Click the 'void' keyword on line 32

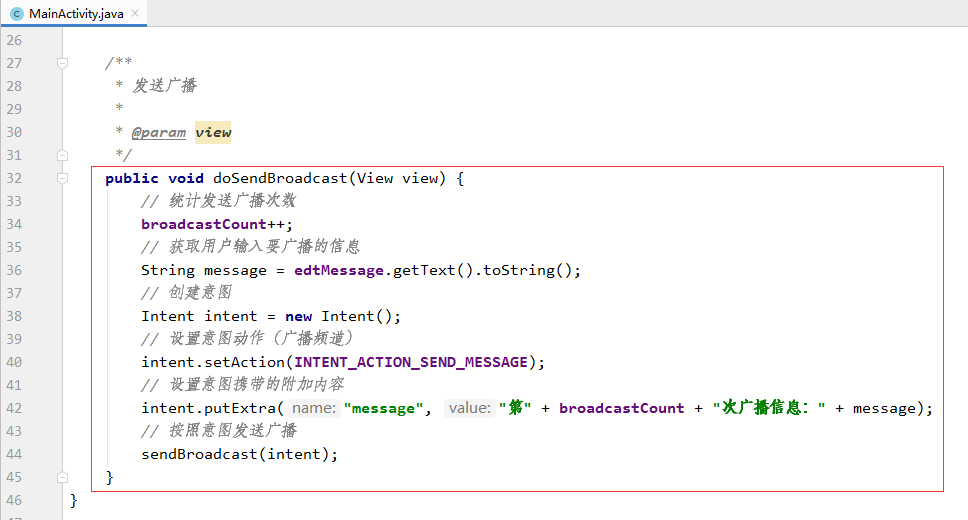coord(186,178)
